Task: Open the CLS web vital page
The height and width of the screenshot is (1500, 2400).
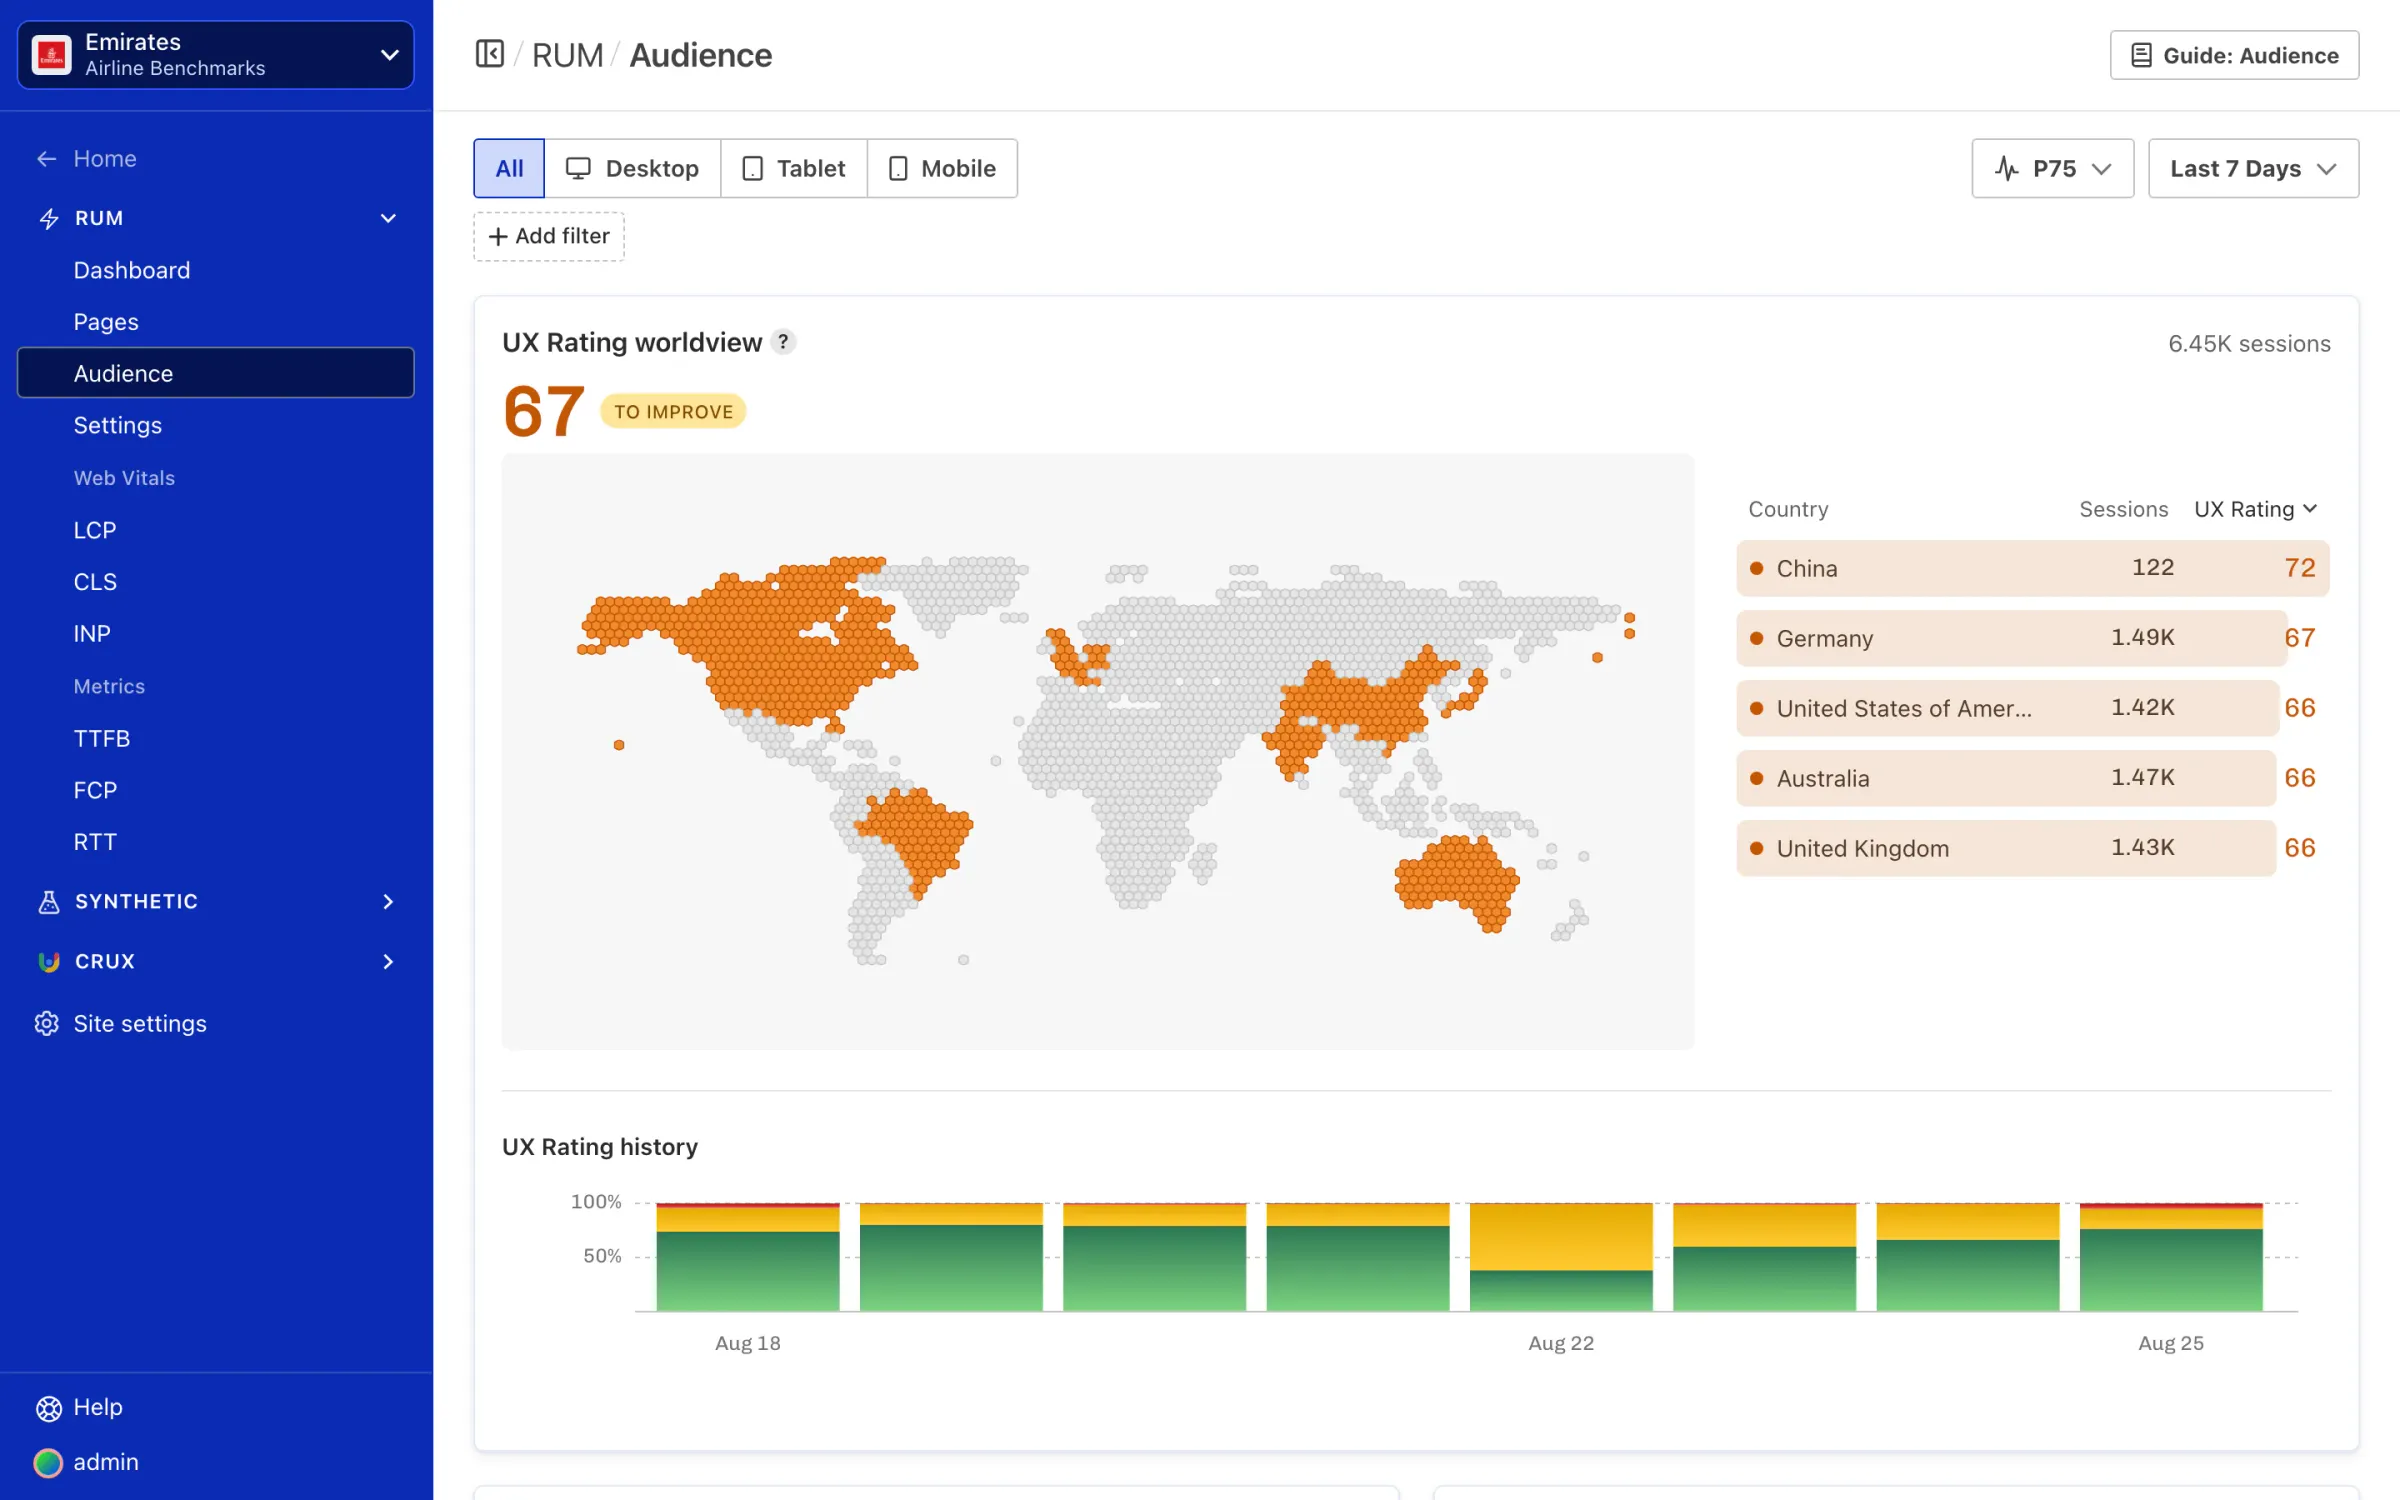Action: pyautogui.click(x=95, y=582)
